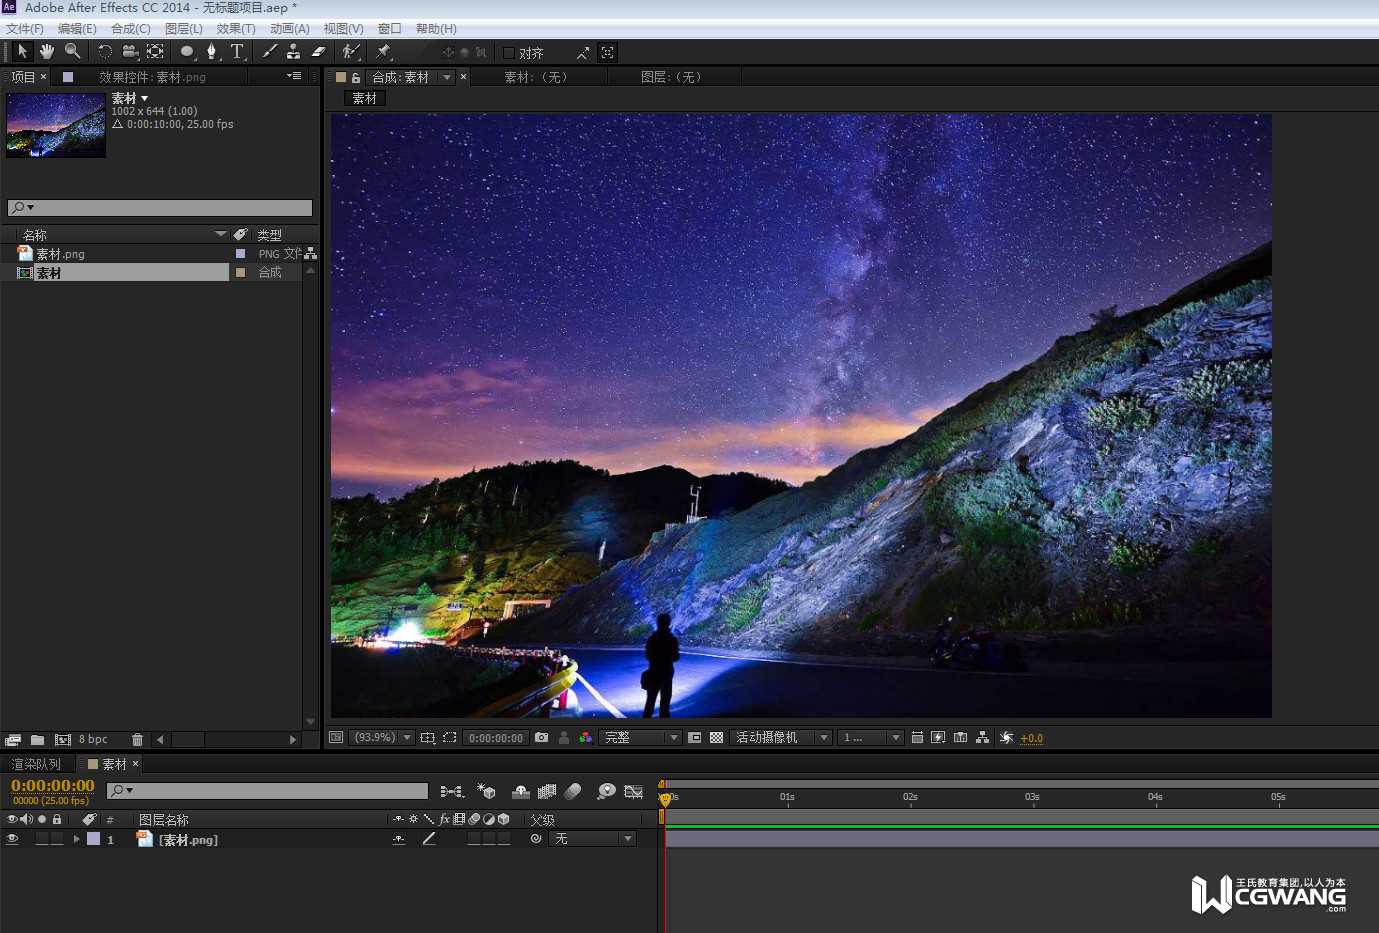The width and height of the screenshot is (1379, 933).
Task: Expand the 素材.png layer properties
Action: coord(76,839)
